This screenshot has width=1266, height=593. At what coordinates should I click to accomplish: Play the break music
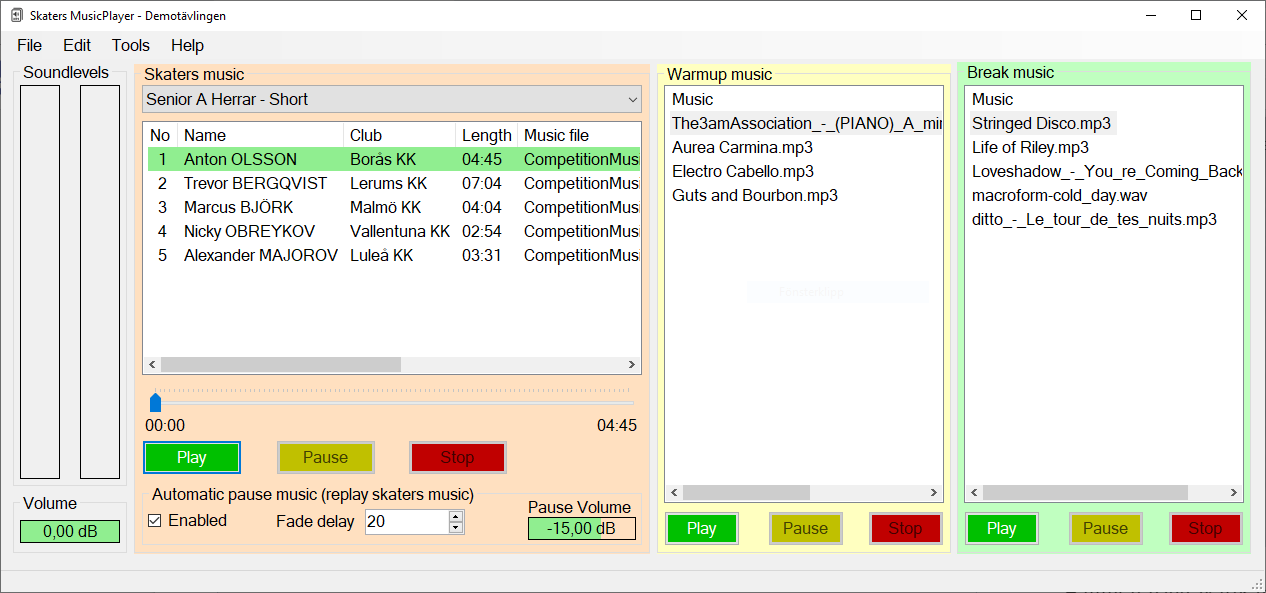1002,528
